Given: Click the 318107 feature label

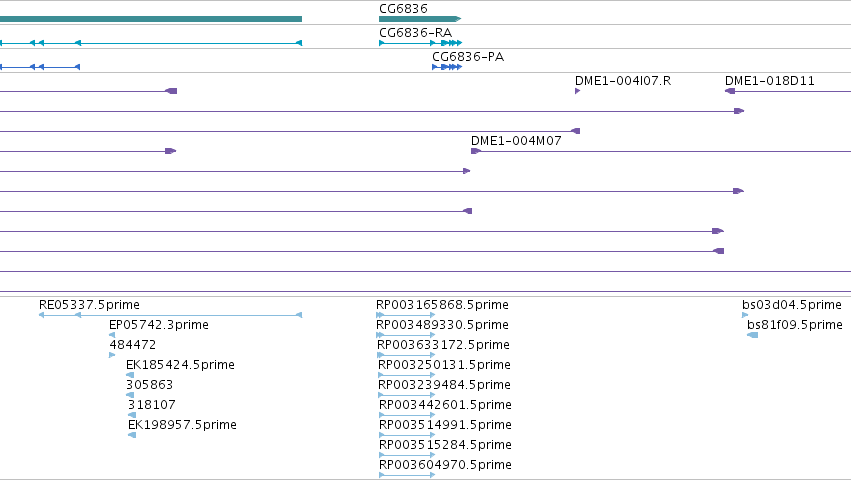Looking at the screenshot, I should (151, 405).
